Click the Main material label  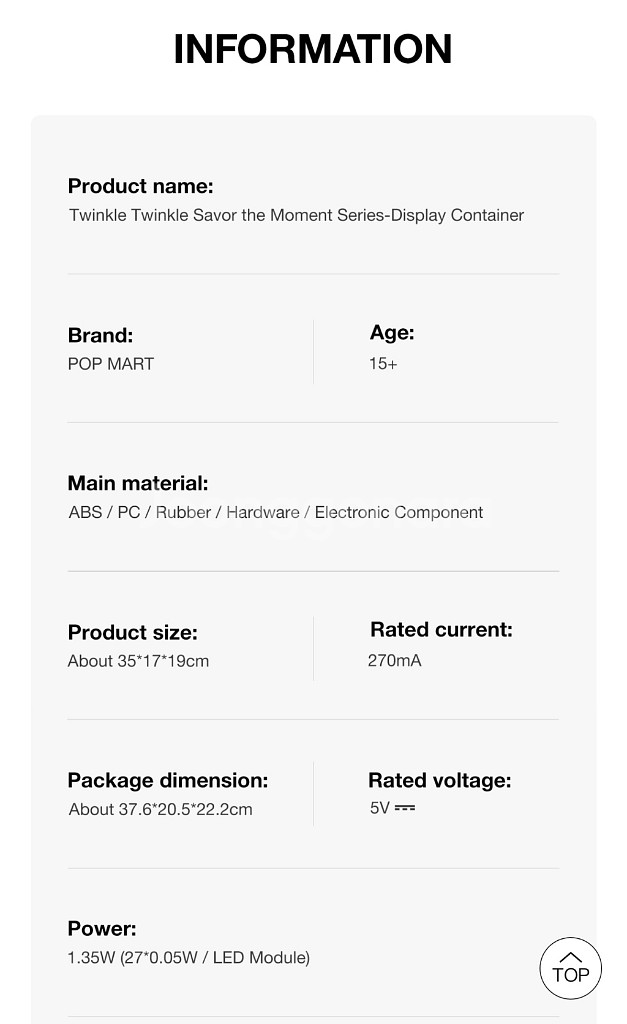pyautogui.click(x=138, y=483)
